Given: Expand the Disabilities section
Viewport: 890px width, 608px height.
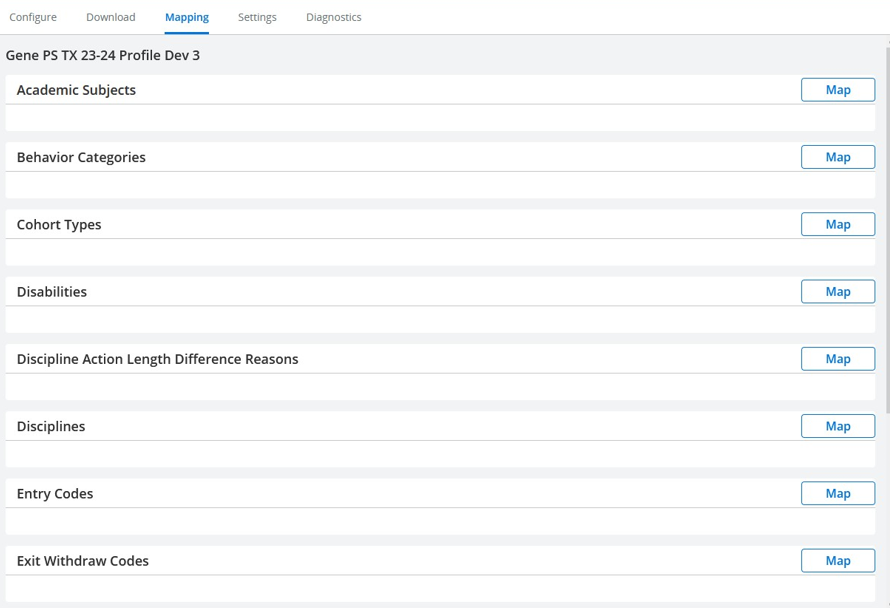Looking at the screenshot, I should coord(51,291).
